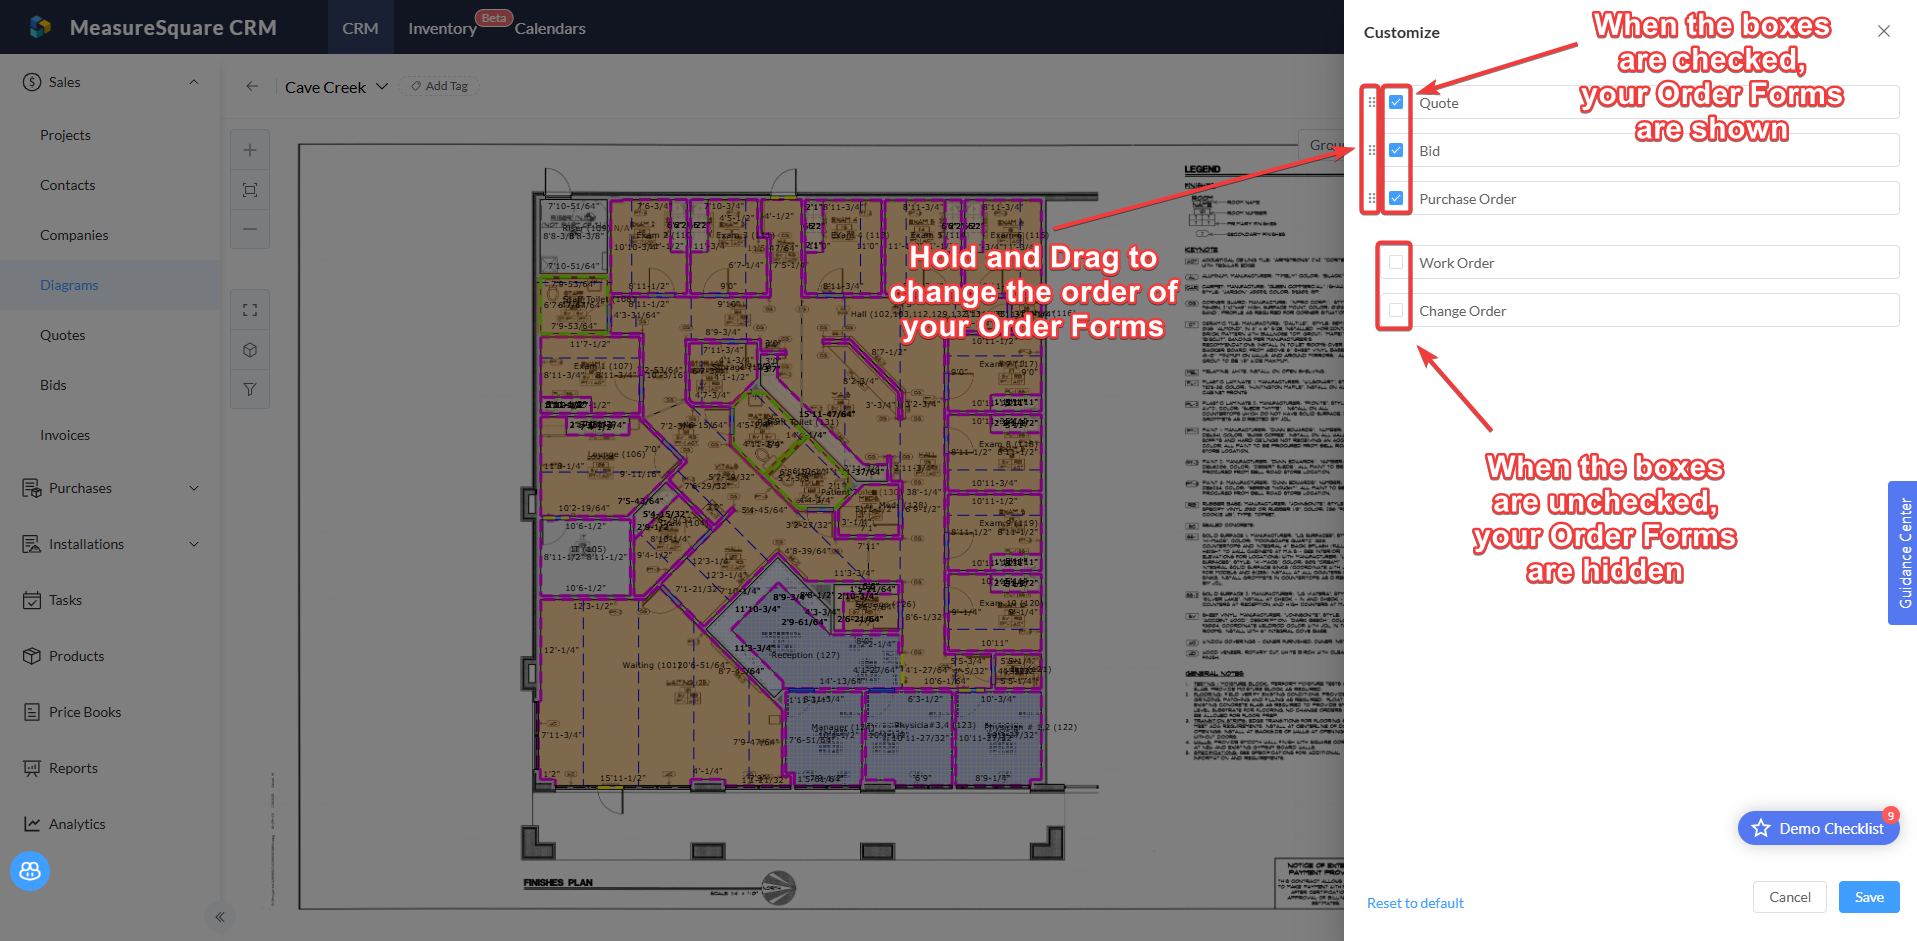This screenshot has width=1917, height=941.
Task: Click the Installations icon in sidebar
Action: (32, 544)
